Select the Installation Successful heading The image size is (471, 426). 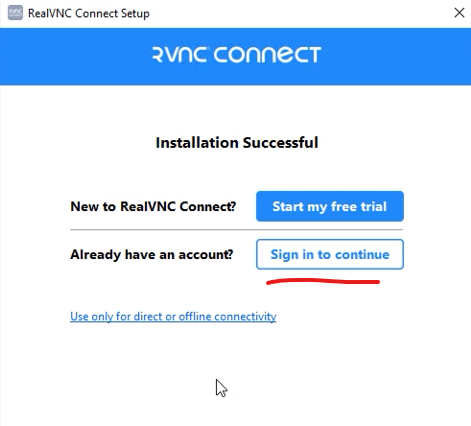pos(237,143)
